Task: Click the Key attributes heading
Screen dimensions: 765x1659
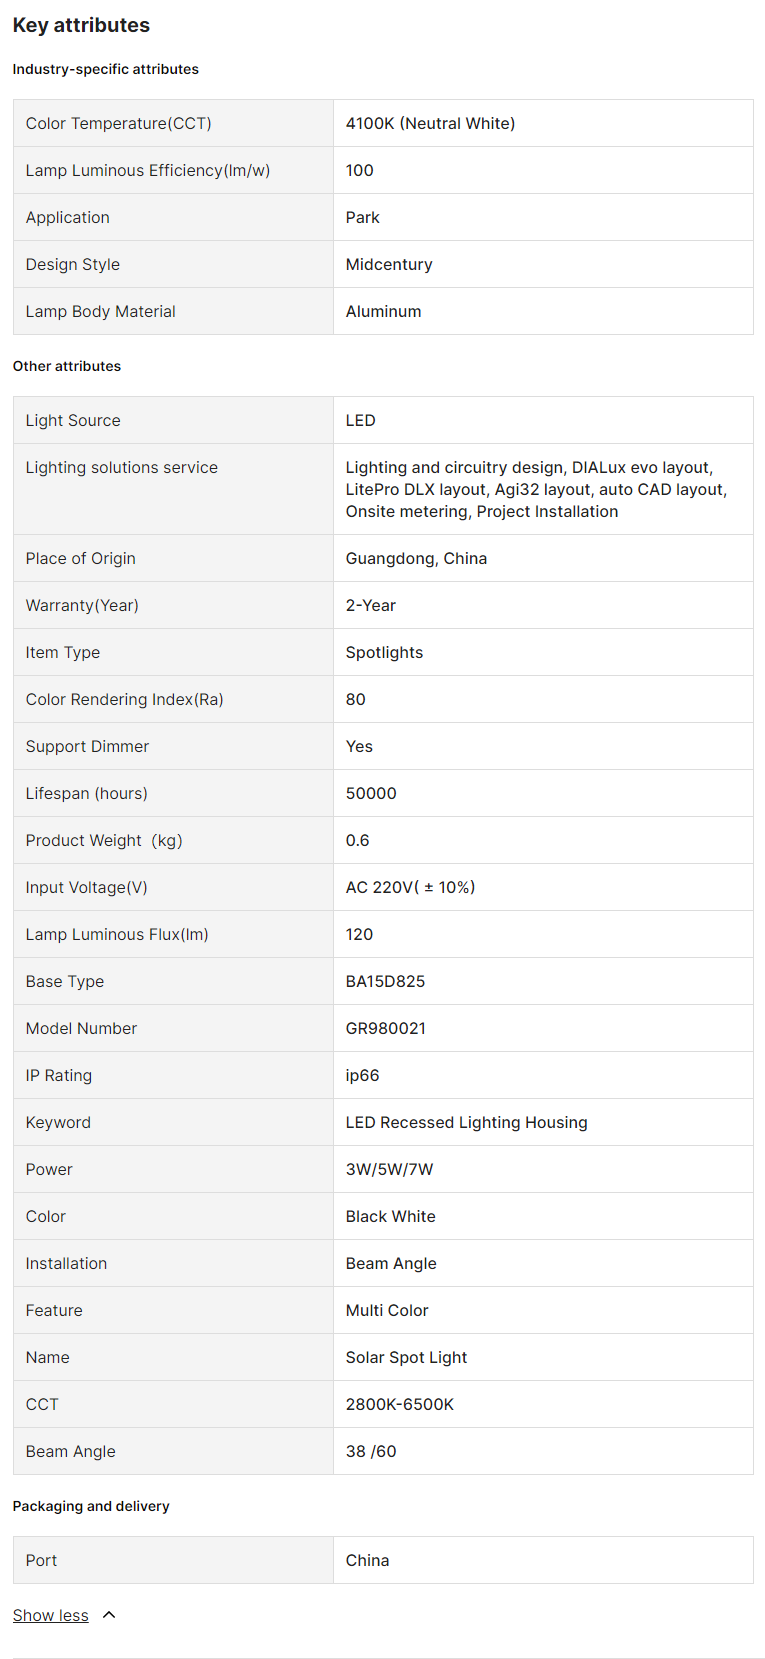Action: (x=81, y=25)
